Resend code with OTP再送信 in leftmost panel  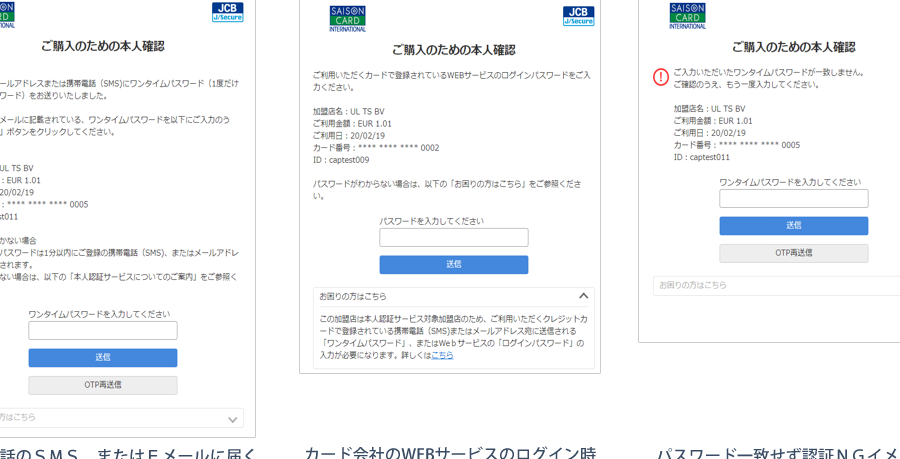point(103,385)
